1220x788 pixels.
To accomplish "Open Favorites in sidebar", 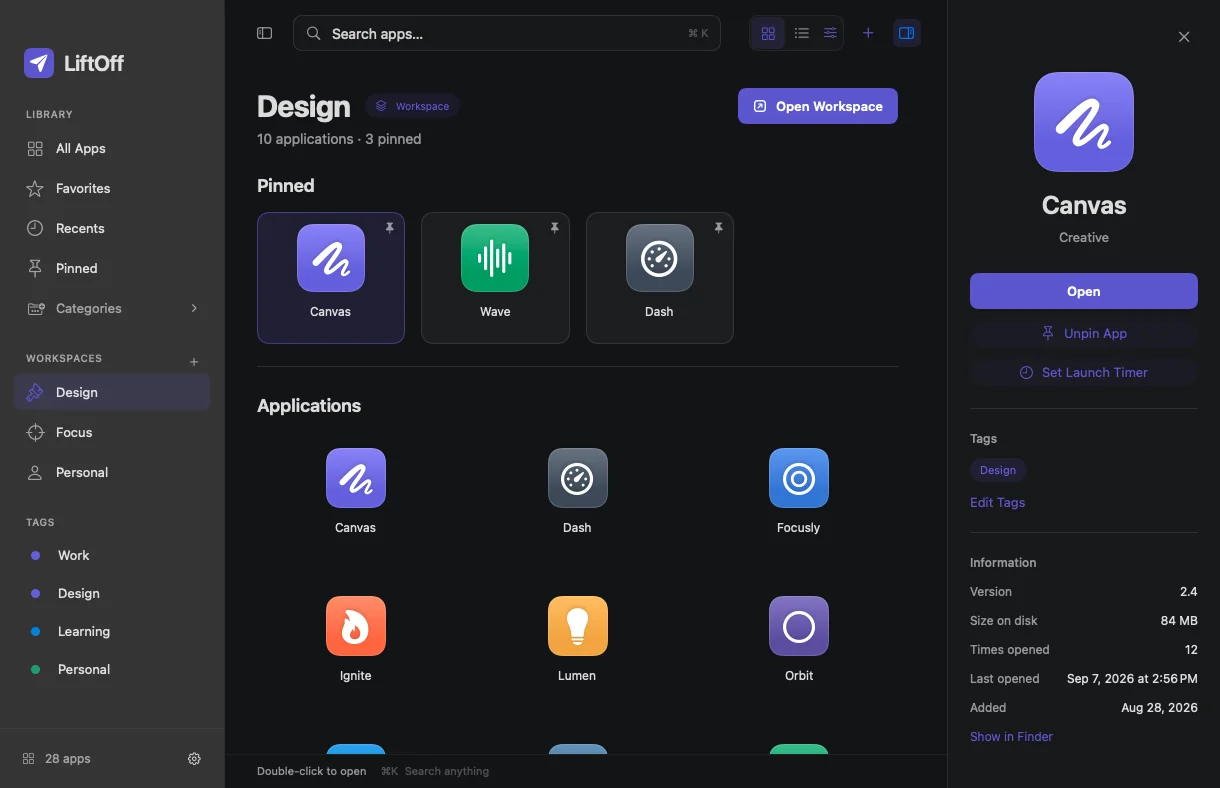I will pyautogui.click(x=112, y=188).
